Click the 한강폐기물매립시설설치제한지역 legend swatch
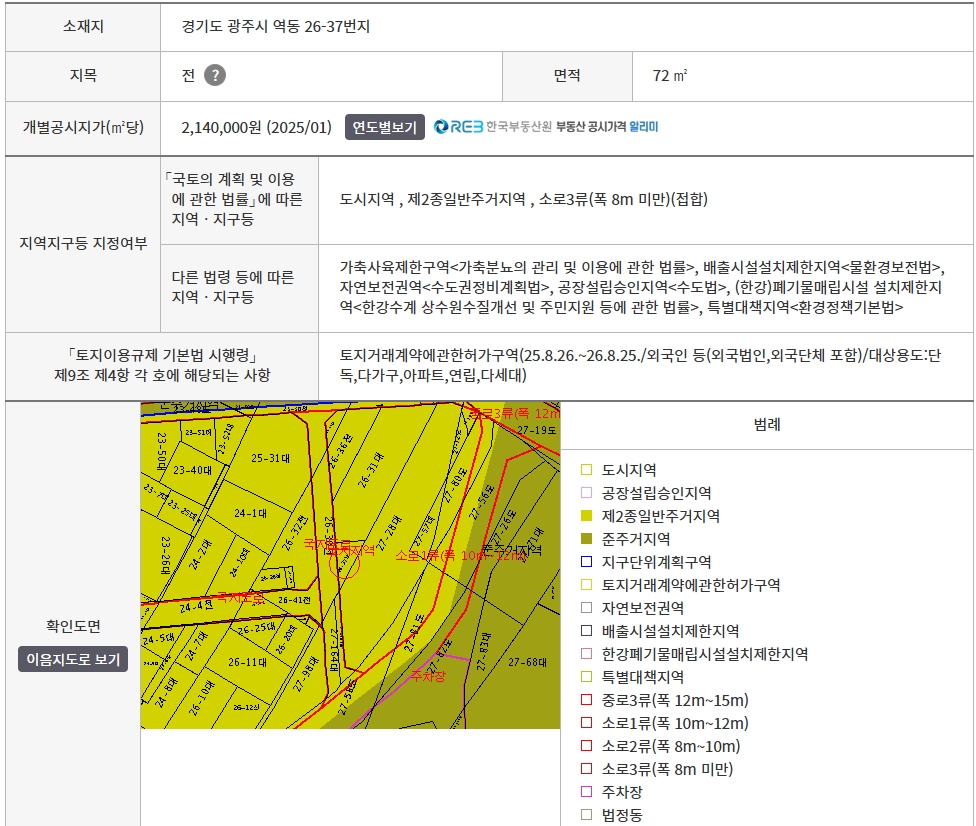The height and width of the screenshot is (826, 976). click(x=586, y=654)
